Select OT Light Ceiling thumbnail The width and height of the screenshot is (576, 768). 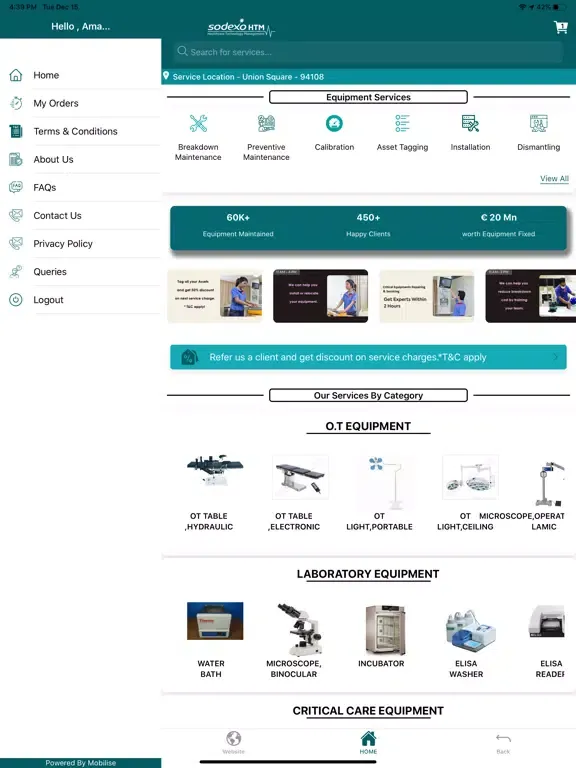coord(470,477)
